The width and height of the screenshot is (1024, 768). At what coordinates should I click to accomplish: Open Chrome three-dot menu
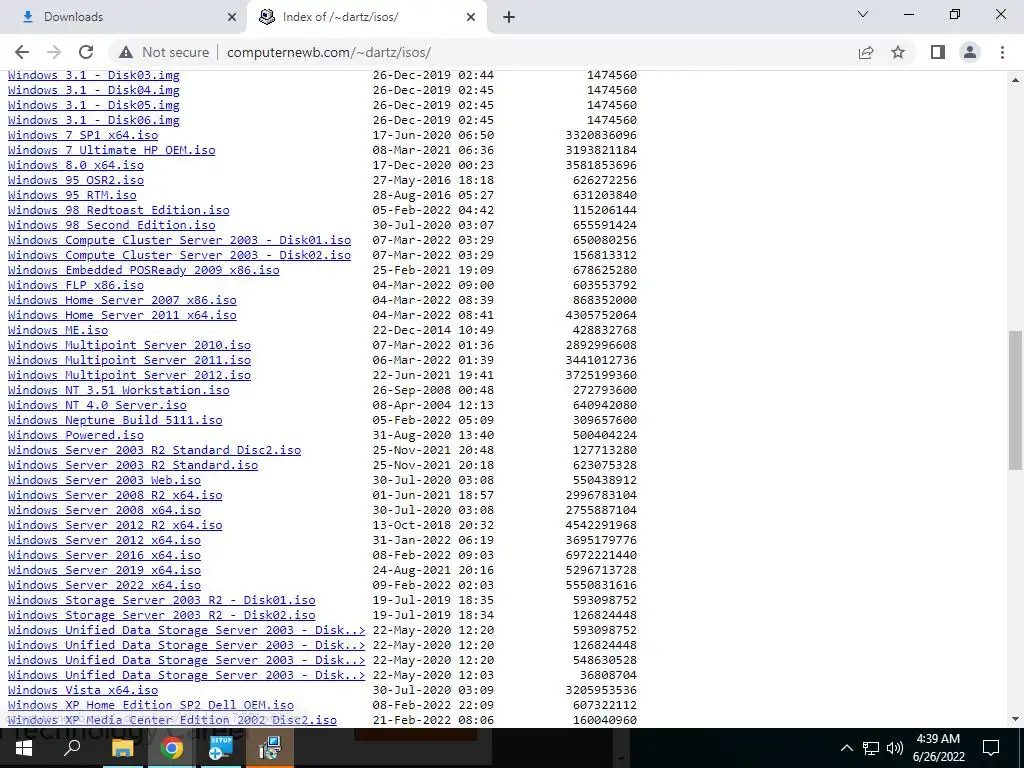(1002, 52)
